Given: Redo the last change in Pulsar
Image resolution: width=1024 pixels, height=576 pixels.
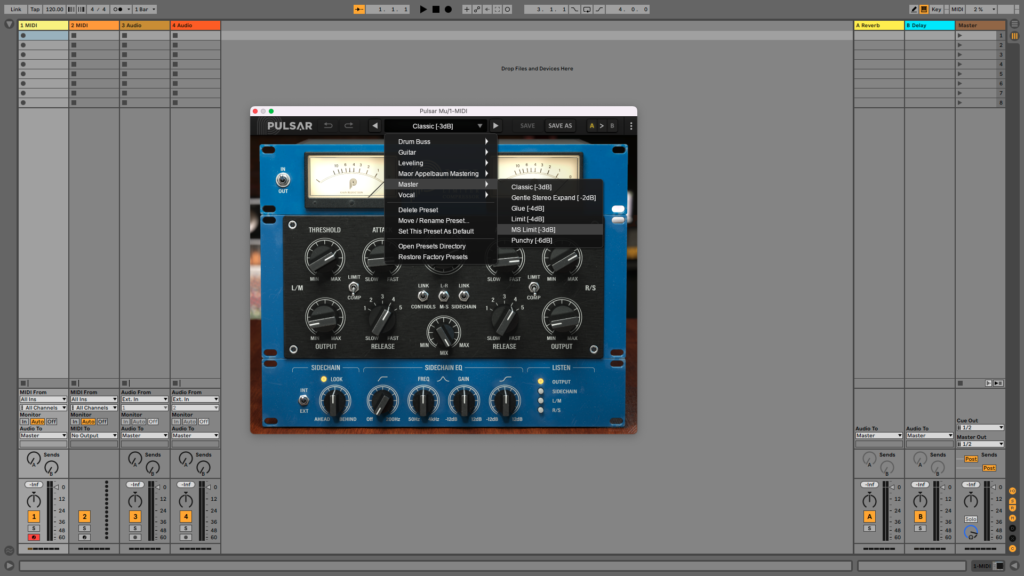Looking at the screenshot, I should pyautogui.click(x=349, y=126).
